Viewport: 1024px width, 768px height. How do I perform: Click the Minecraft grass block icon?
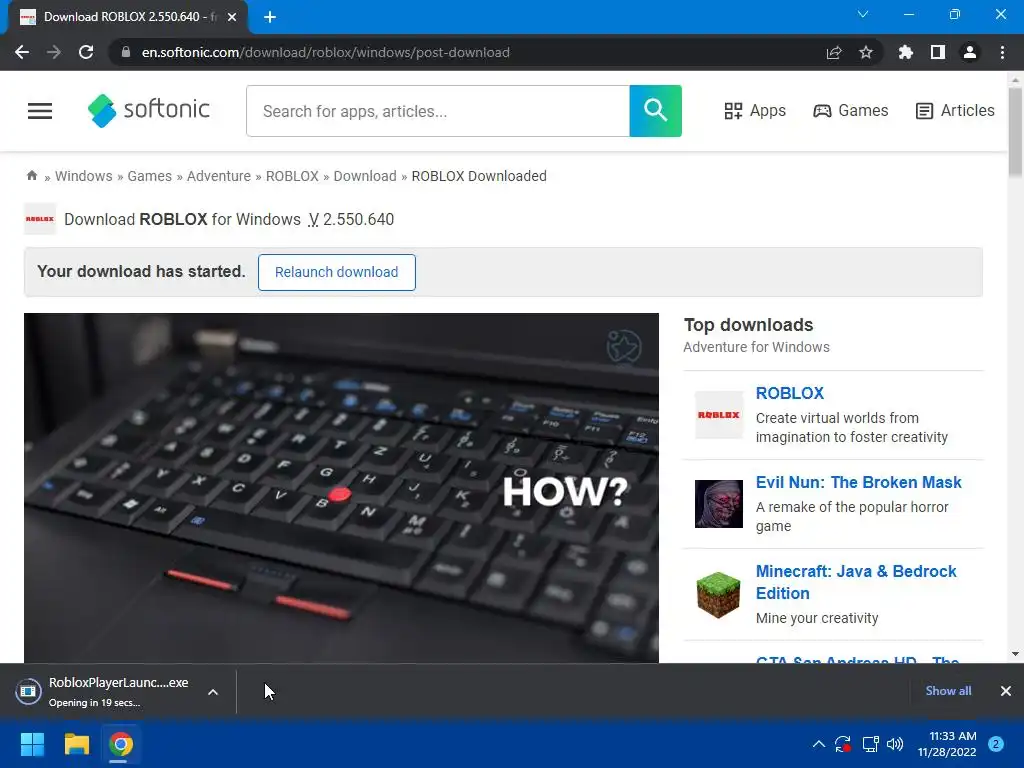[x=718, y=594]
